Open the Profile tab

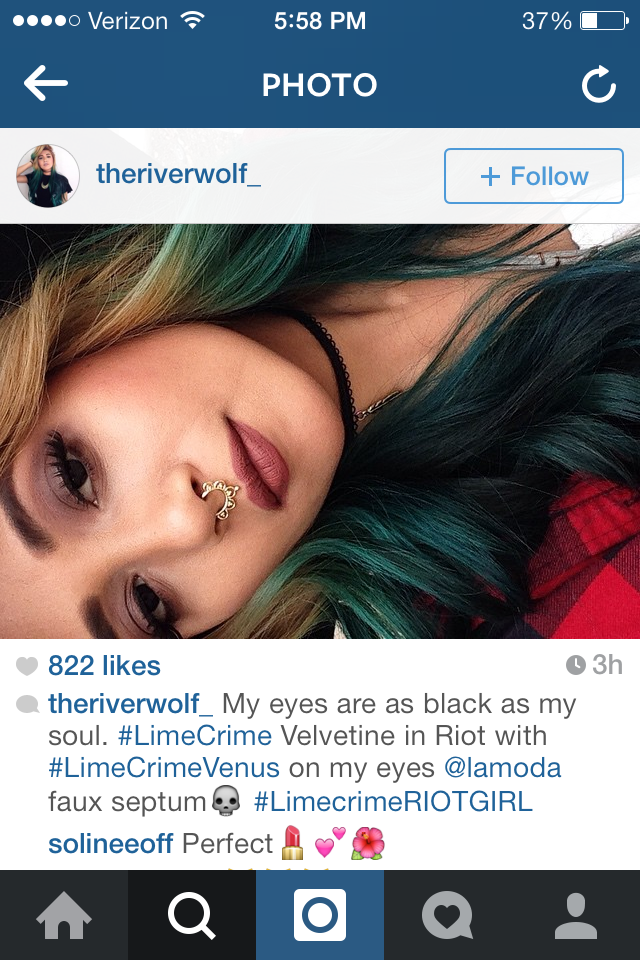tap(576, 915)
